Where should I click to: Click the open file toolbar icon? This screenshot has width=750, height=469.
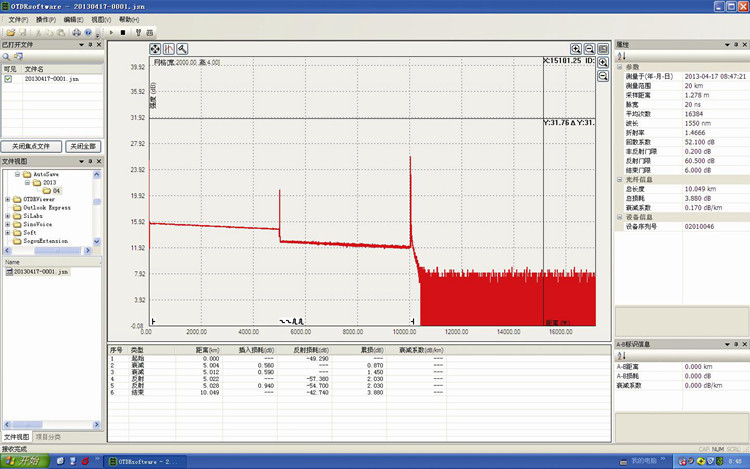(8, 32)
